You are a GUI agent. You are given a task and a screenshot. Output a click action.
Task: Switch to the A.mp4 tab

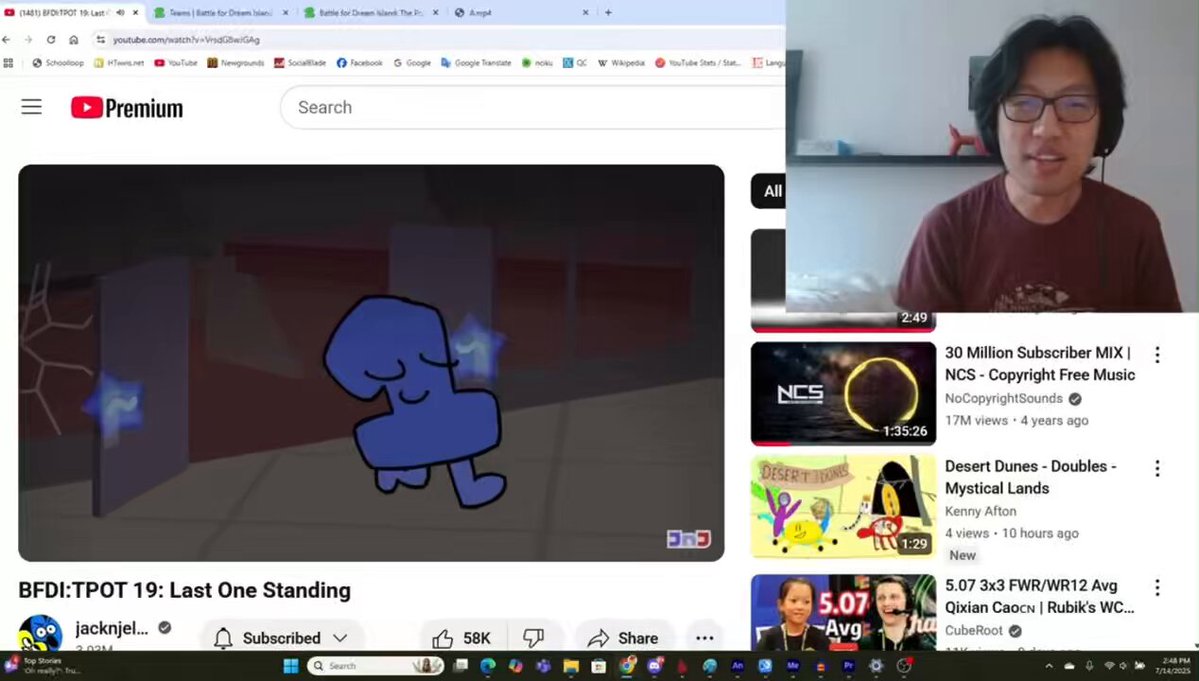pos(520,13)
